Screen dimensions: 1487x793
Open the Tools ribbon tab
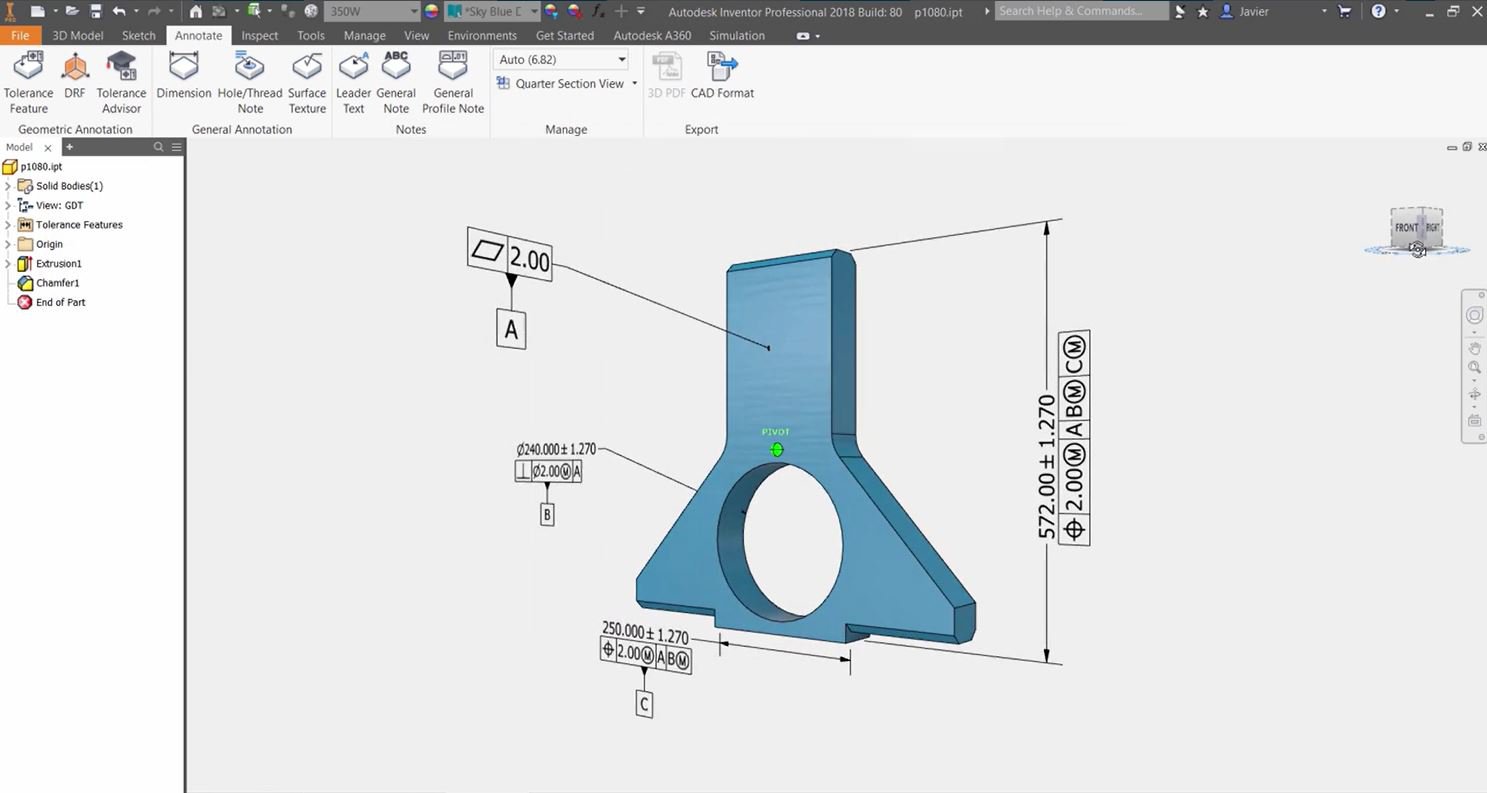(311, 35)
